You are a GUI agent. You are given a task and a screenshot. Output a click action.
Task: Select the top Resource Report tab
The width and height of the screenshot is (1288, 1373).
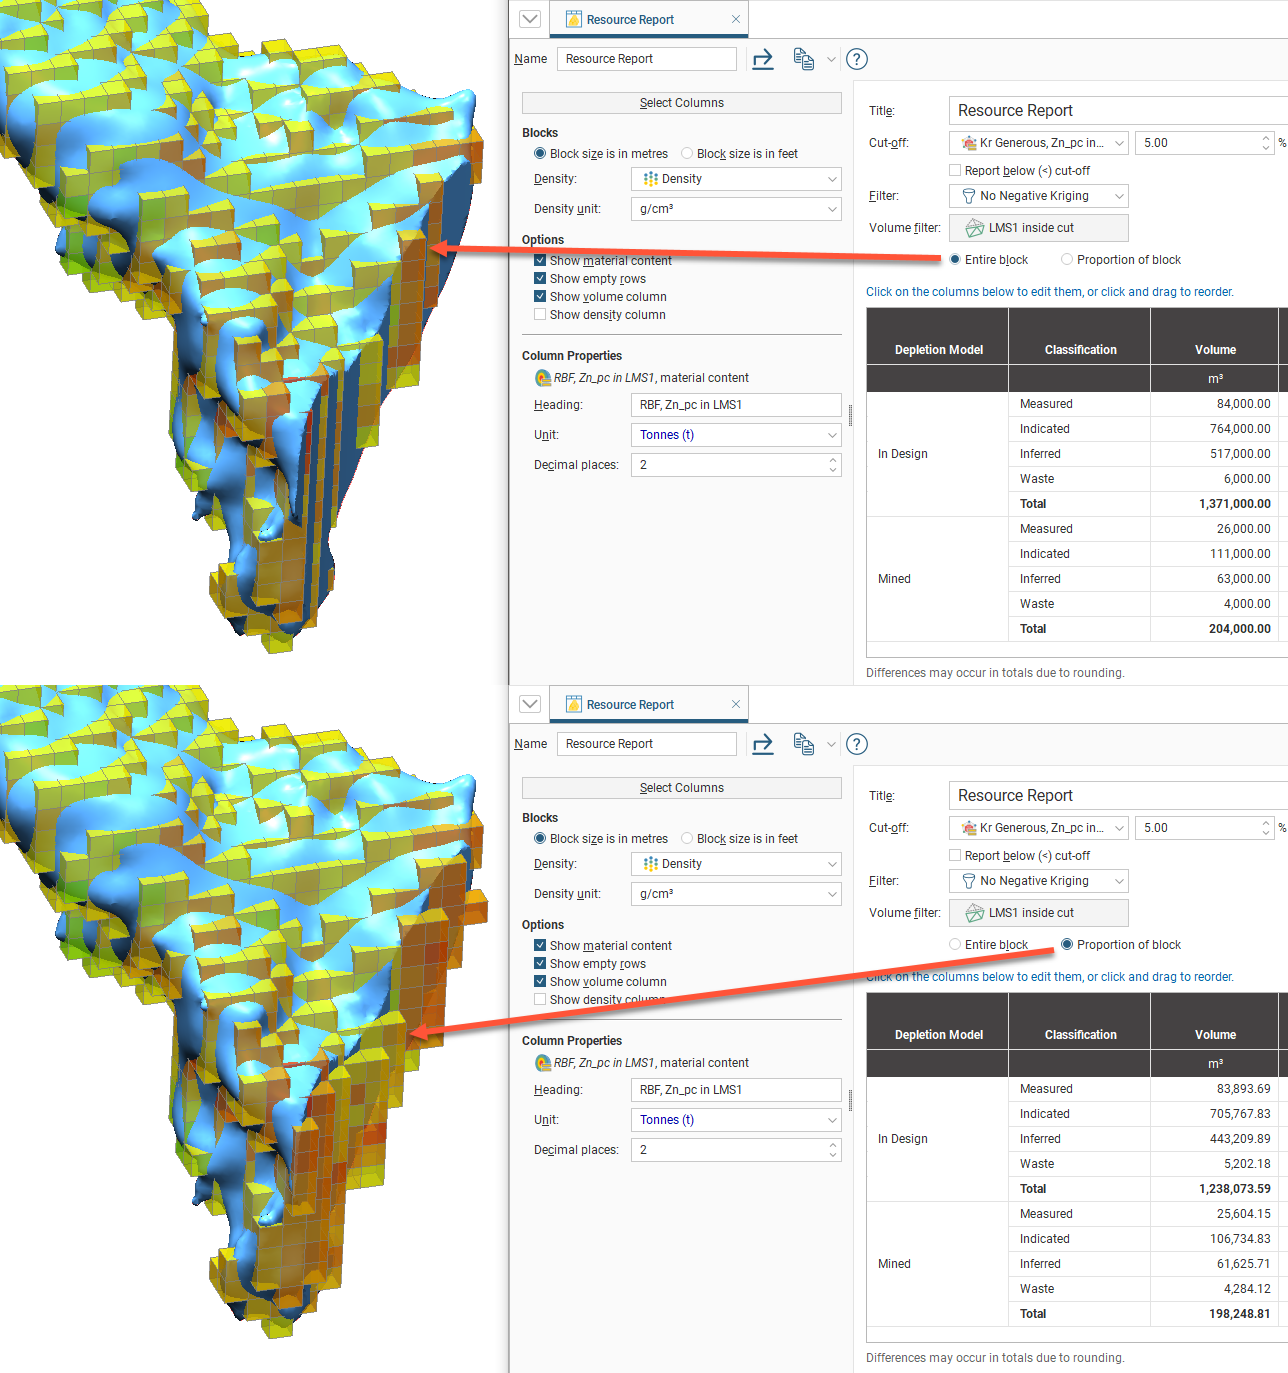pyautogui.click(x=630, y=20)
